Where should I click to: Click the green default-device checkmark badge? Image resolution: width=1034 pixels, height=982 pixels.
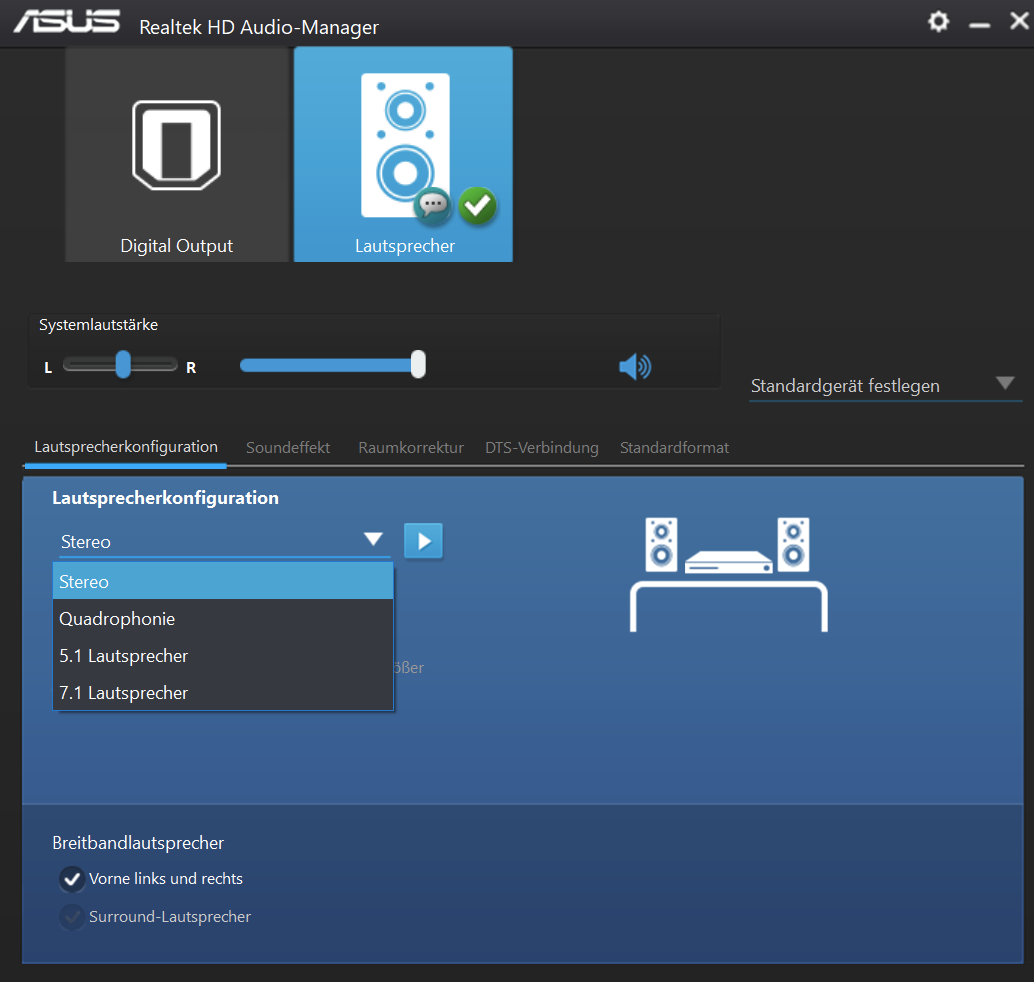point(477,206)
